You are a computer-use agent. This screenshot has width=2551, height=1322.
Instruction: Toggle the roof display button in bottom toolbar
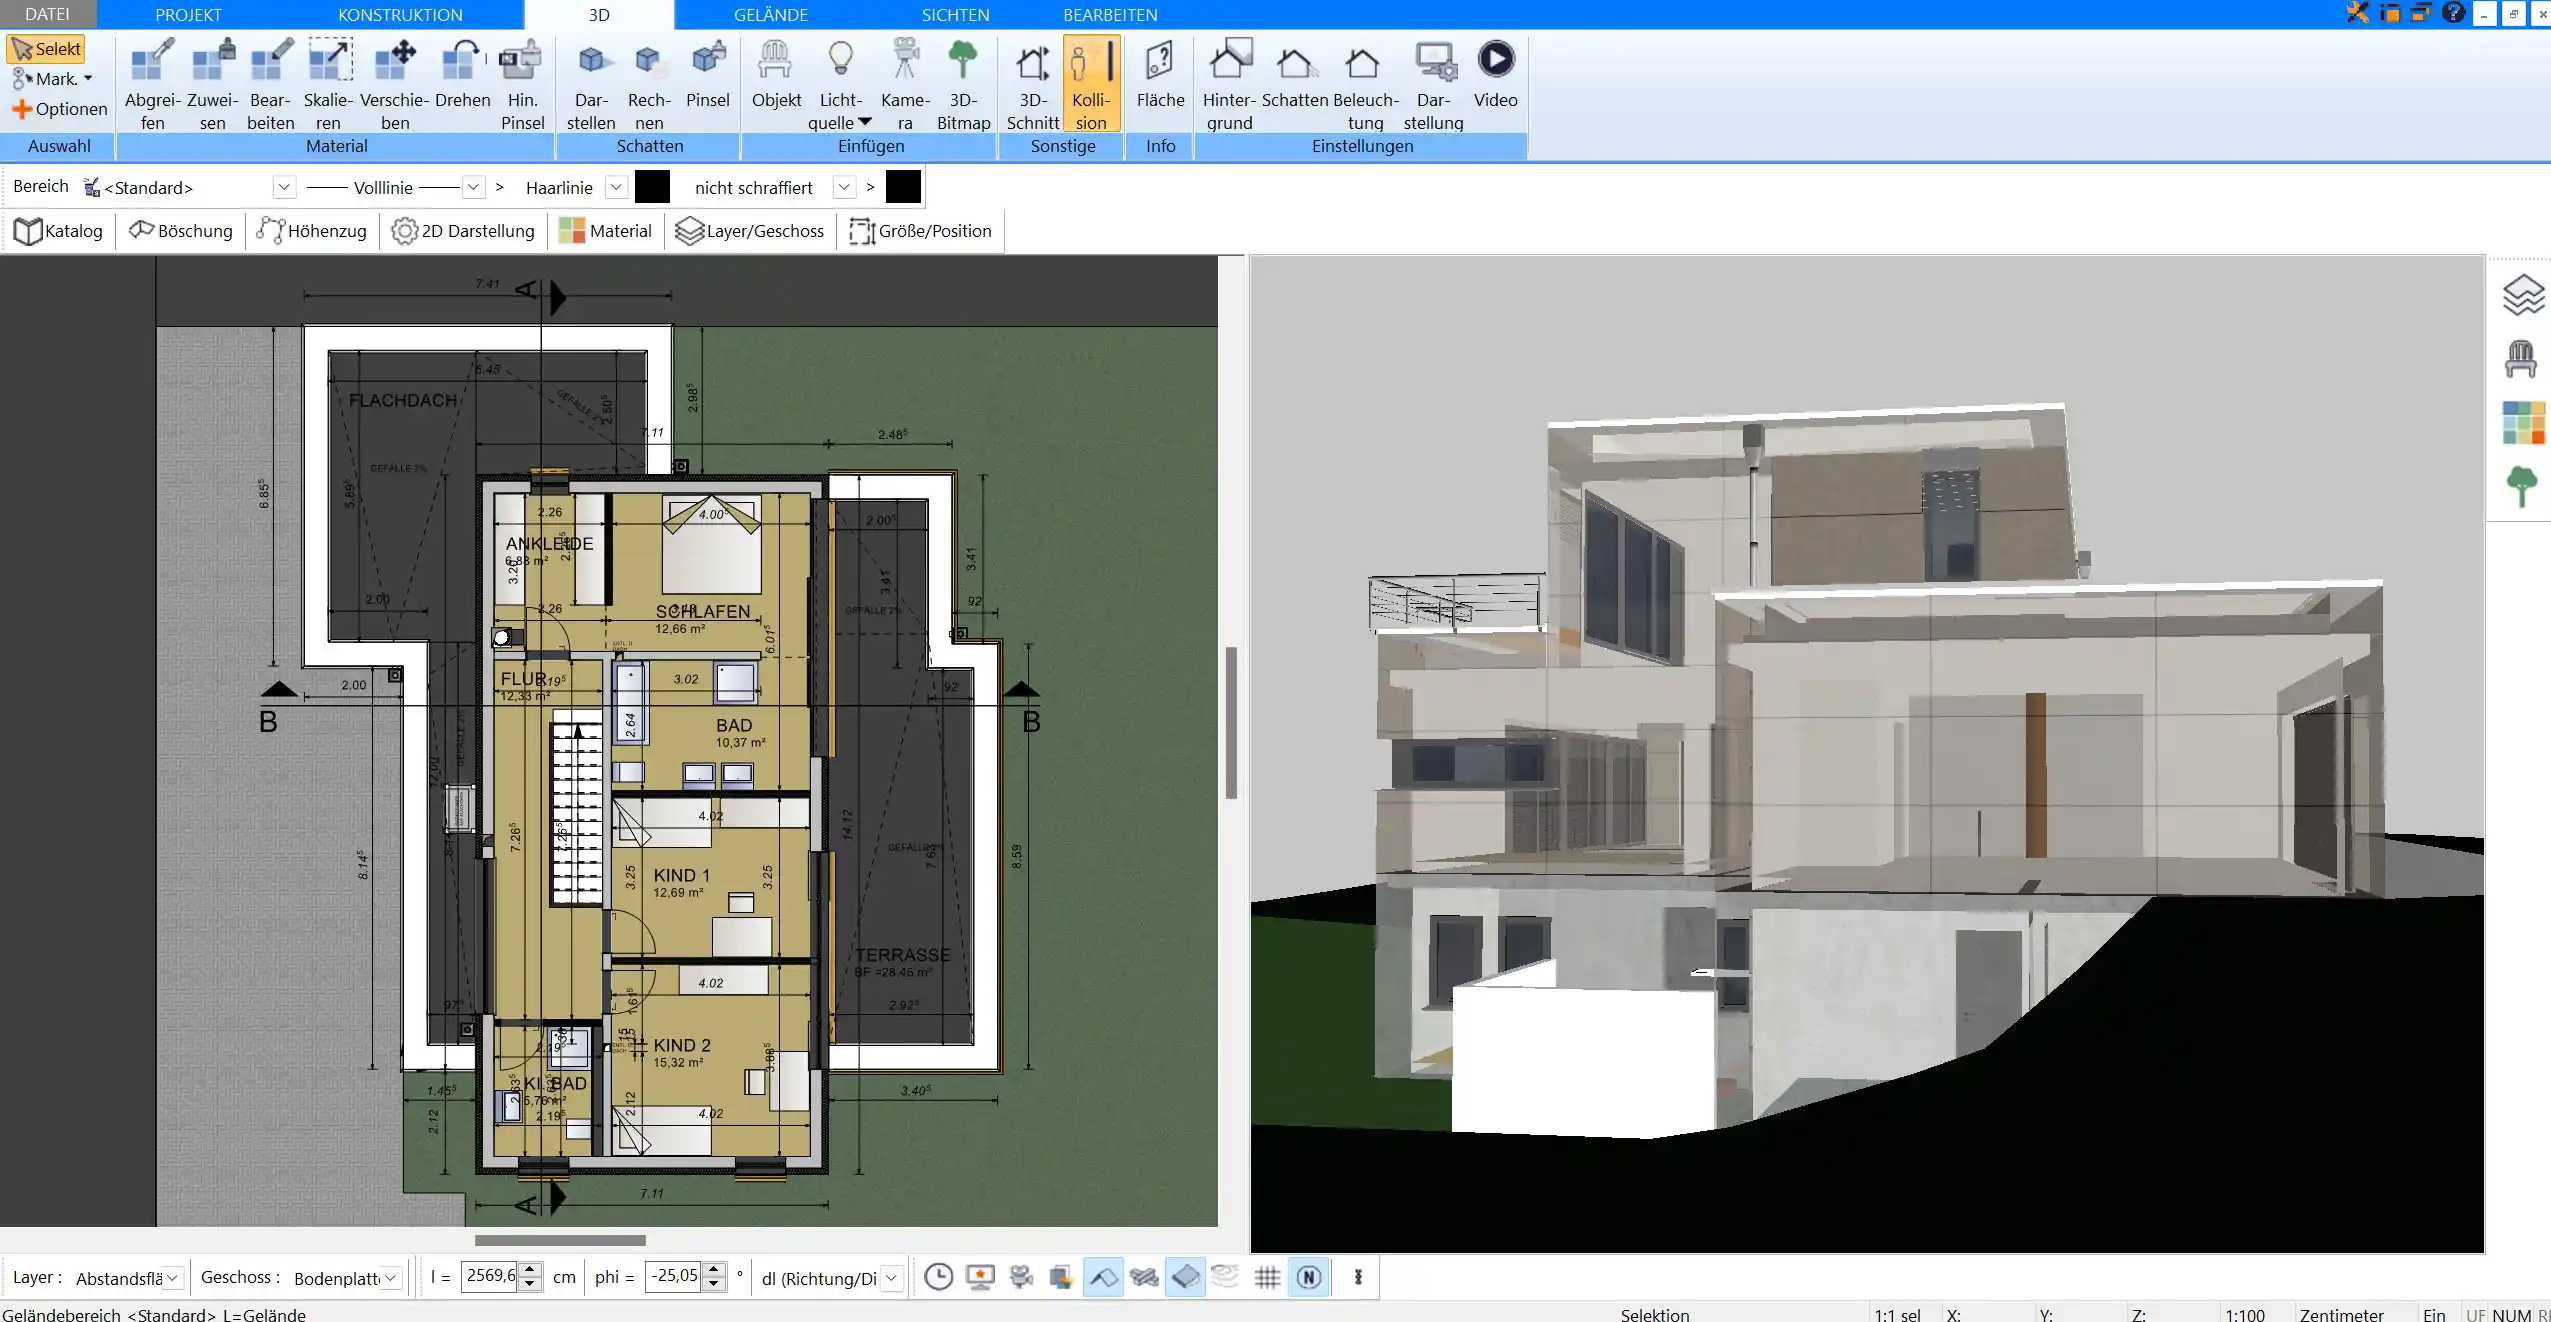point(1103,1277)
